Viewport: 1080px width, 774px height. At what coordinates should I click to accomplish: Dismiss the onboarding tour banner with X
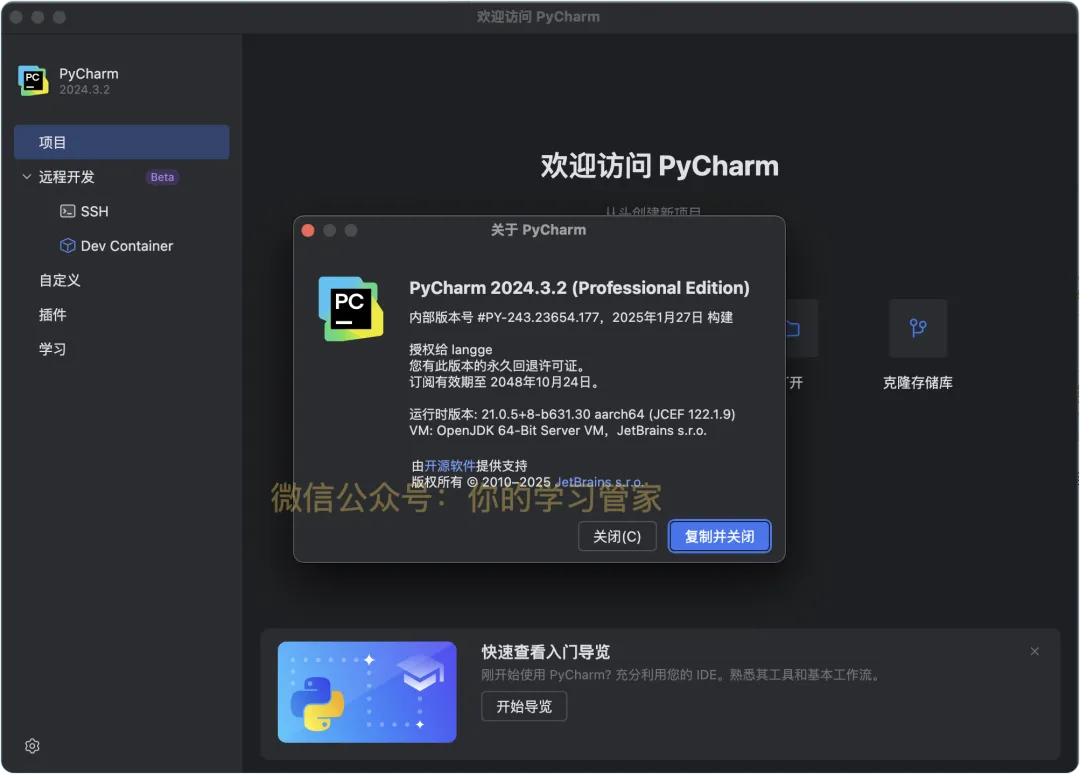(1034, 651)
